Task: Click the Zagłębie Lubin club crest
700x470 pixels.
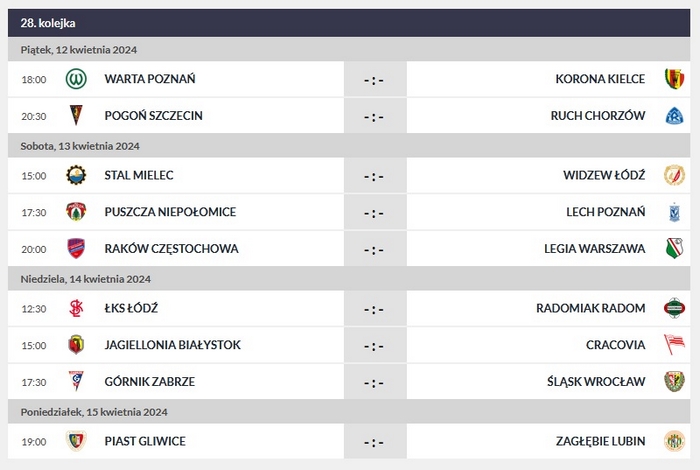Action: pyautogui.click(x=674, y=440)
